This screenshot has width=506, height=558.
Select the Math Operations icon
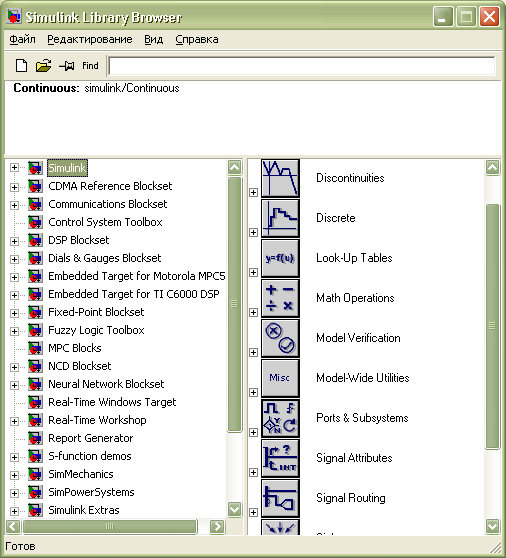click(x=280, y=298)
